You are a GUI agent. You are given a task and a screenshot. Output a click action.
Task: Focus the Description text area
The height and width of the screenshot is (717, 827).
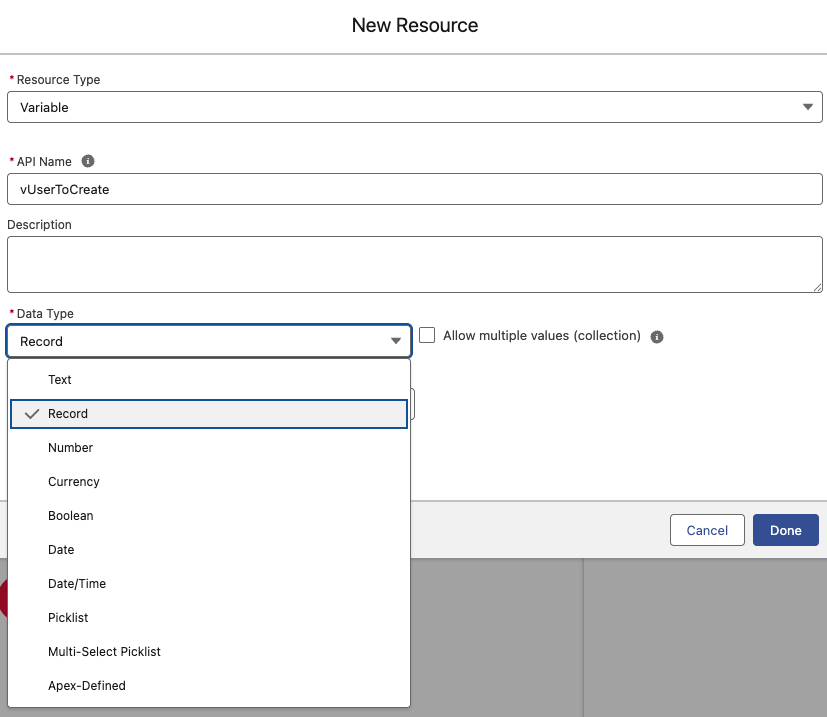point(414,265)
